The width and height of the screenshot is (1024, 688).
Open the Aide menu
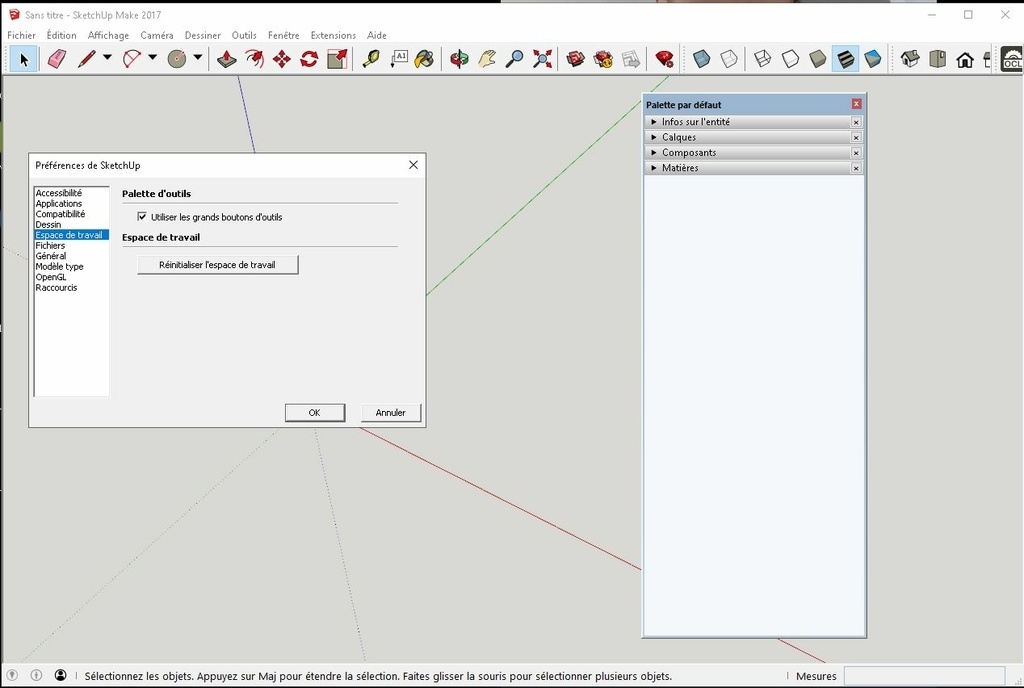point(377,35)
